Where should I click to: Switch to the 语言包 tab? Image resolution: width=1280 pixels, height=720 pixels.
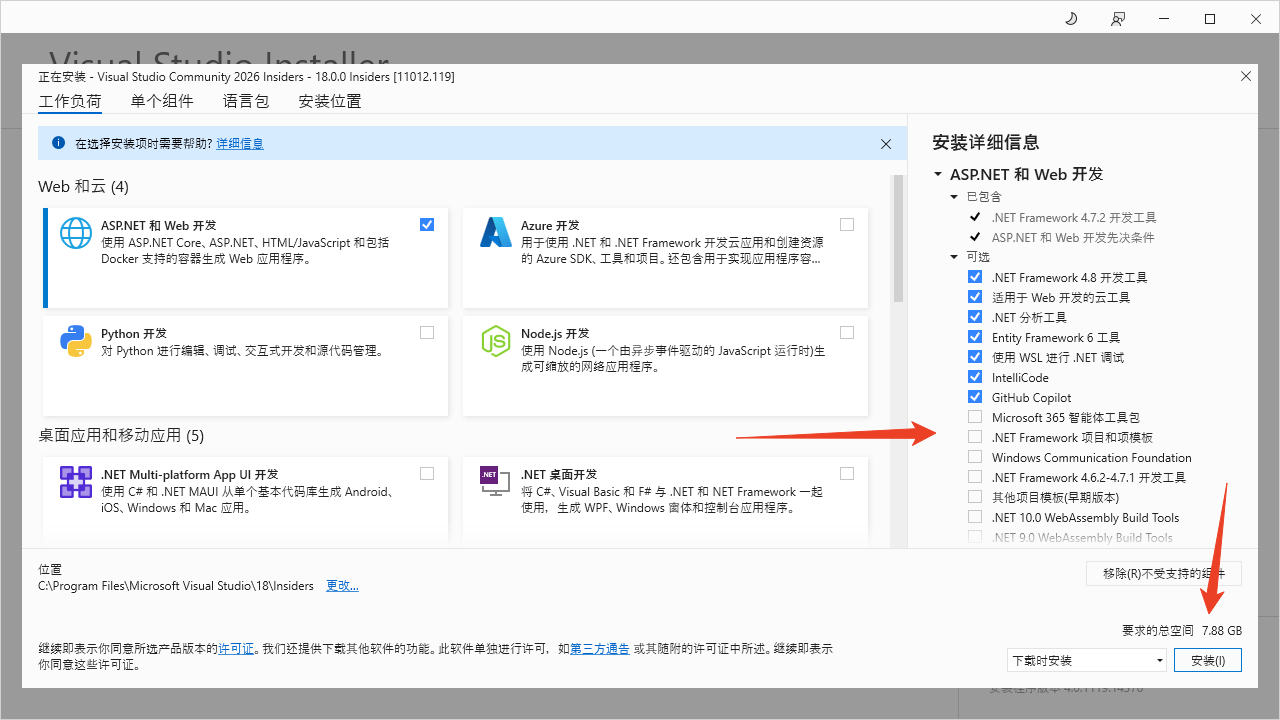(246, 101)
